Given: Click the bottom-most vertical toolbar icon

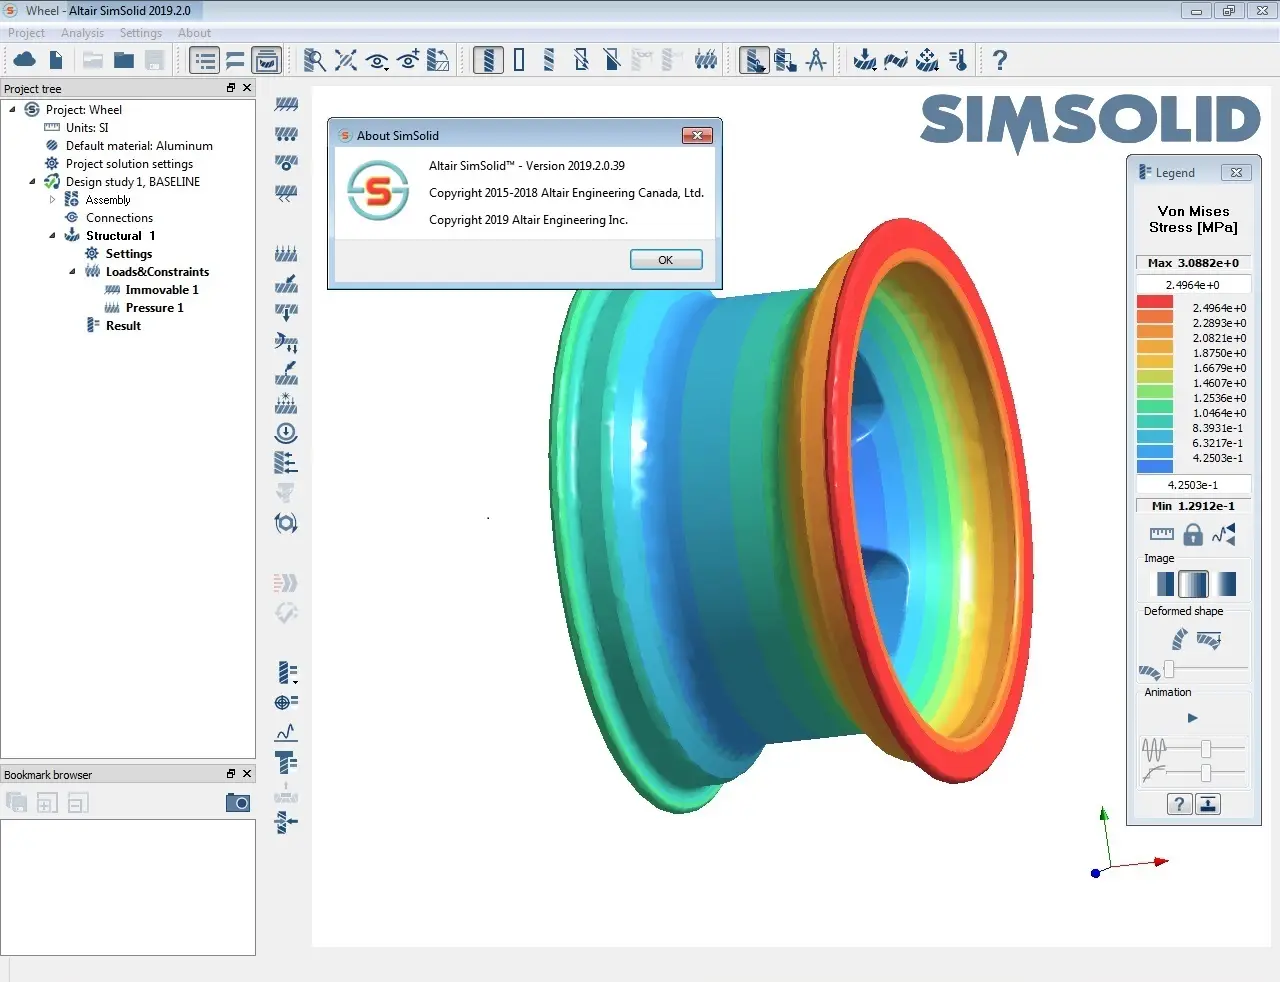Looking at the screenshot, I should [x=286, y=822].
